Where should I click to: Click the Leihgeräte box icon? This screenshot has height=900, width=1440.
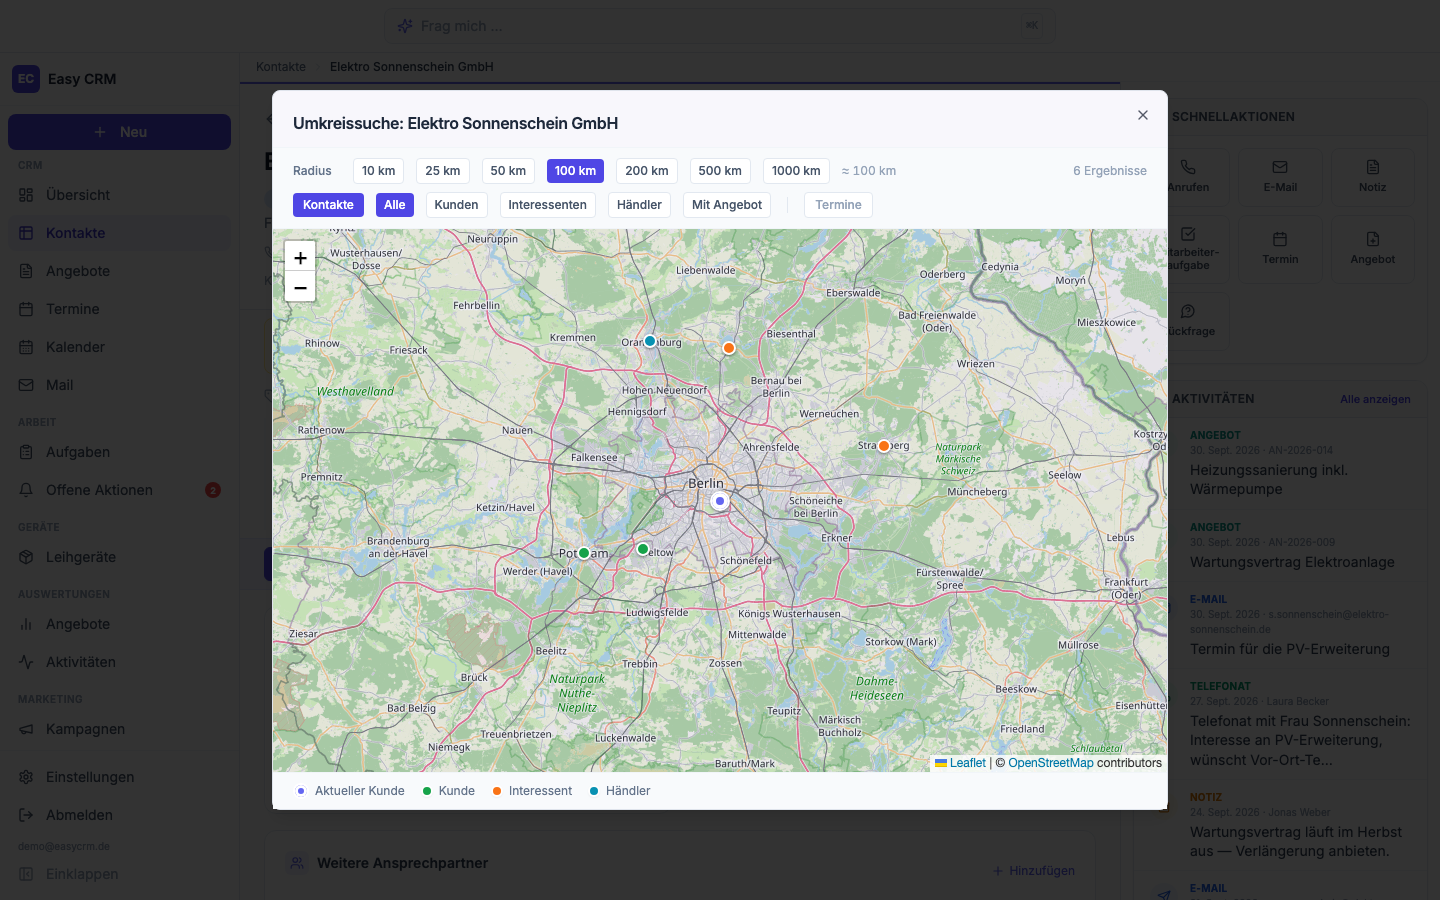(x=26, y=557)
